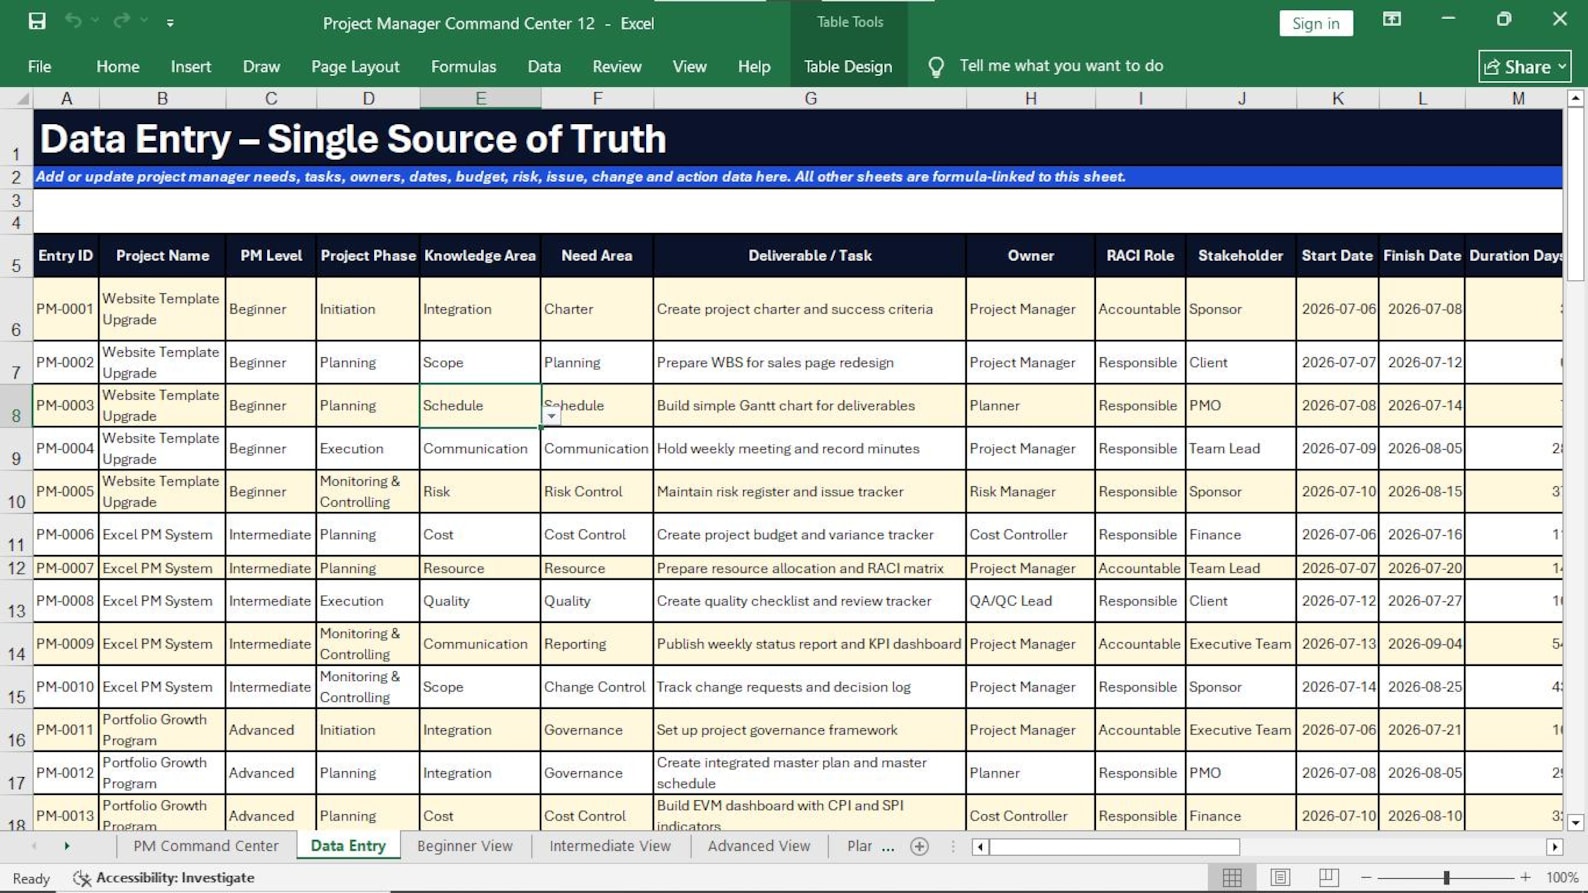
Task: Click the lightbulb Tell me icon
Action: point(936,67)
